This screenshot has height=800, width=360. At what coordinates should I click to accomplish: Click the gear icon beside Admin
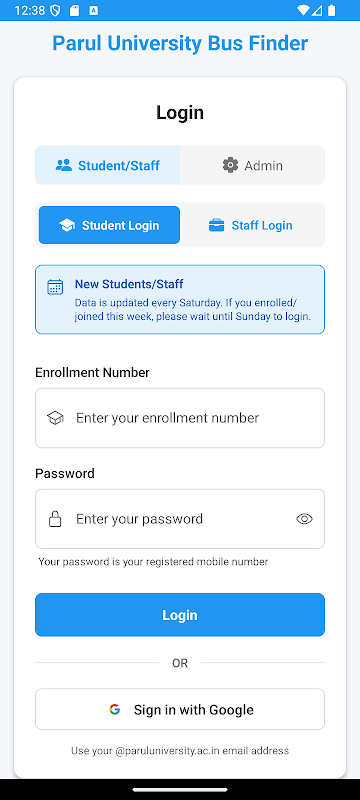tap(230, 165)
